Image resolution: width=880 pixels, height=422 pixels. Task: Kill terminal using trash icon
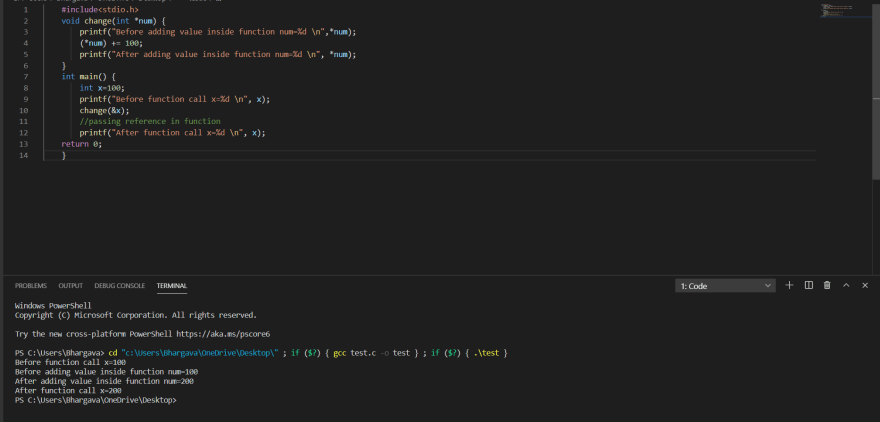tap(827, 285)
